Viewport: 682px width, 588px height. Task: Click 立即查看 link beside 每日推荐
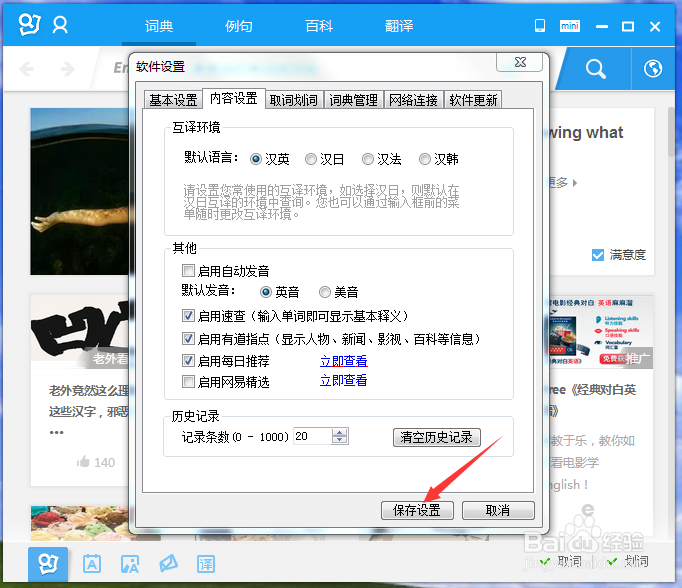[x=344, y=361]
